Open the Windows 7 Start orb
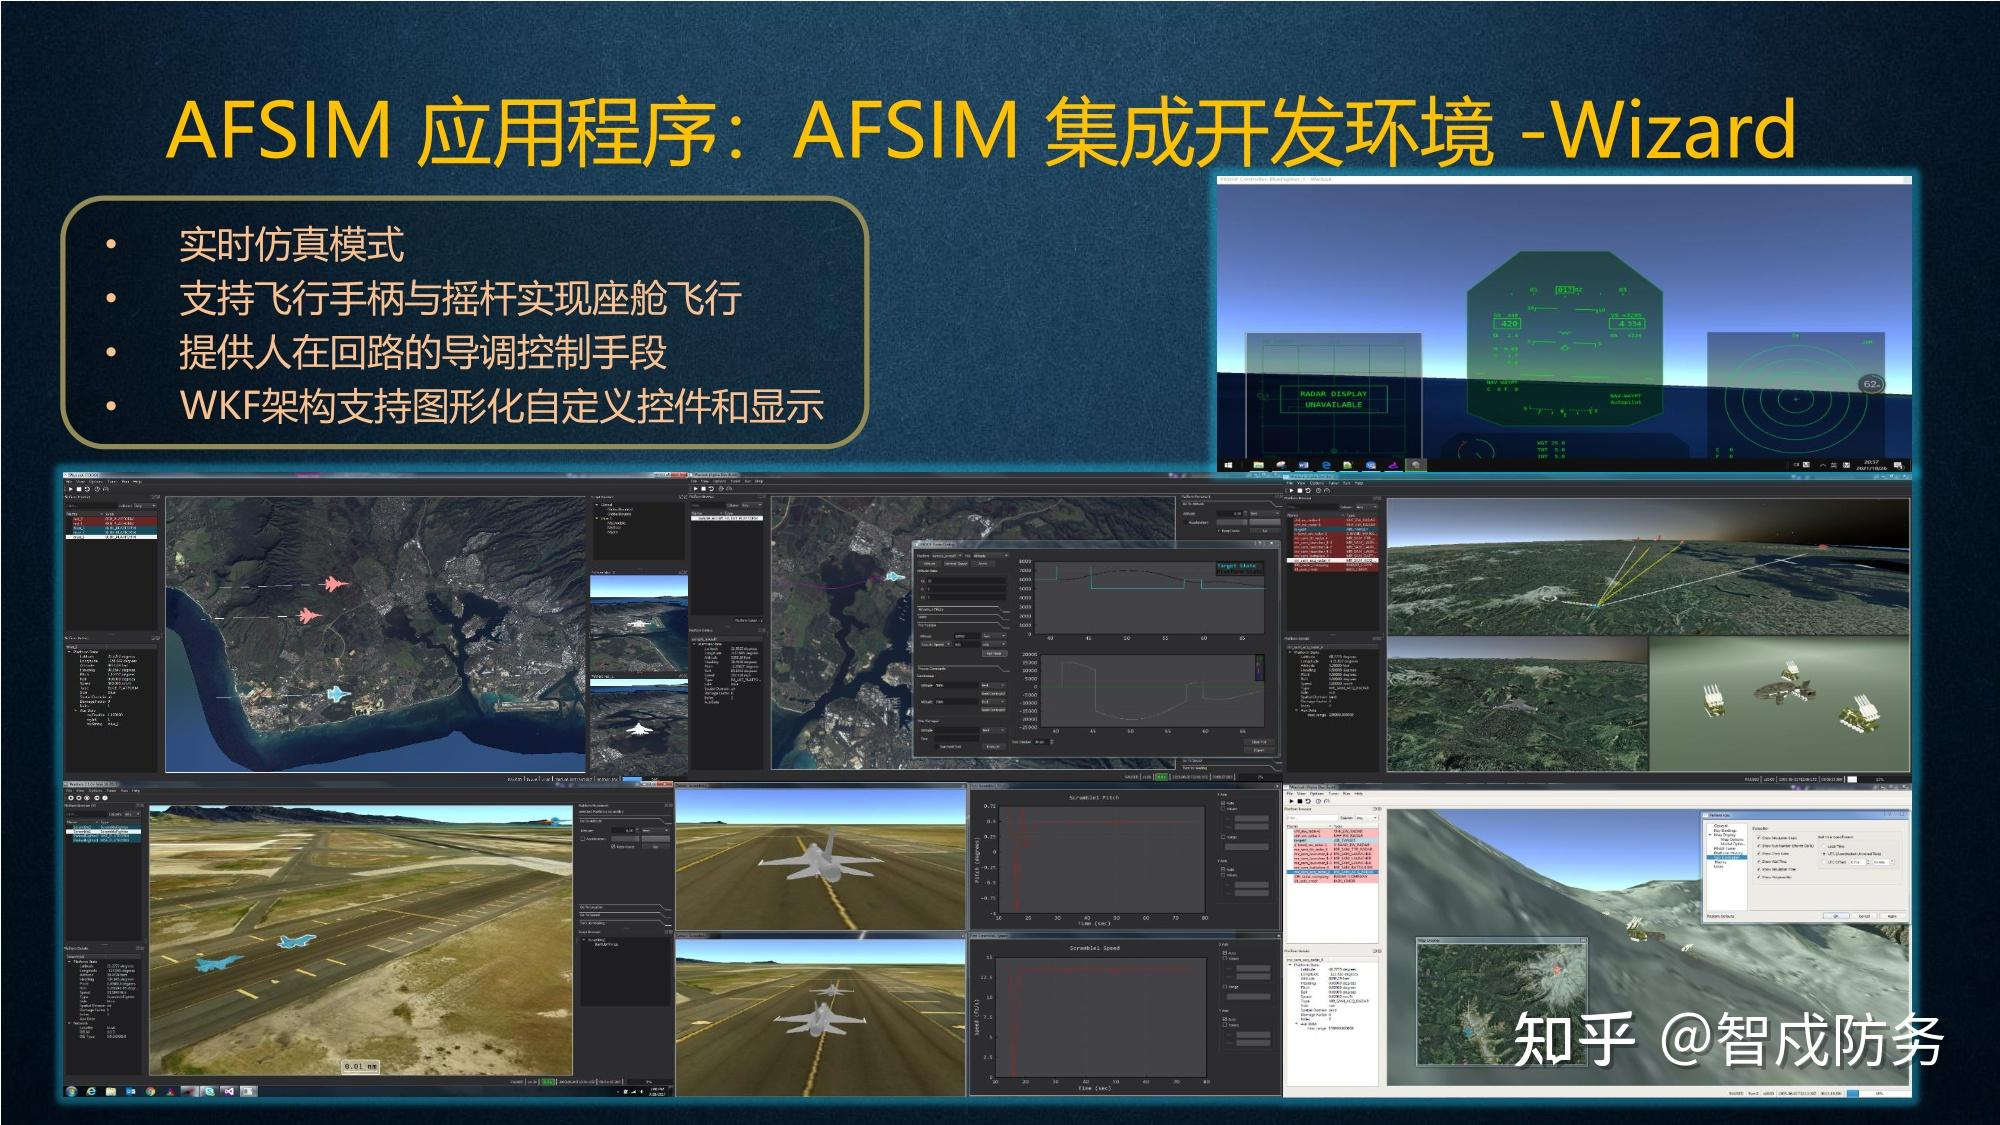 coord(71,1091)
